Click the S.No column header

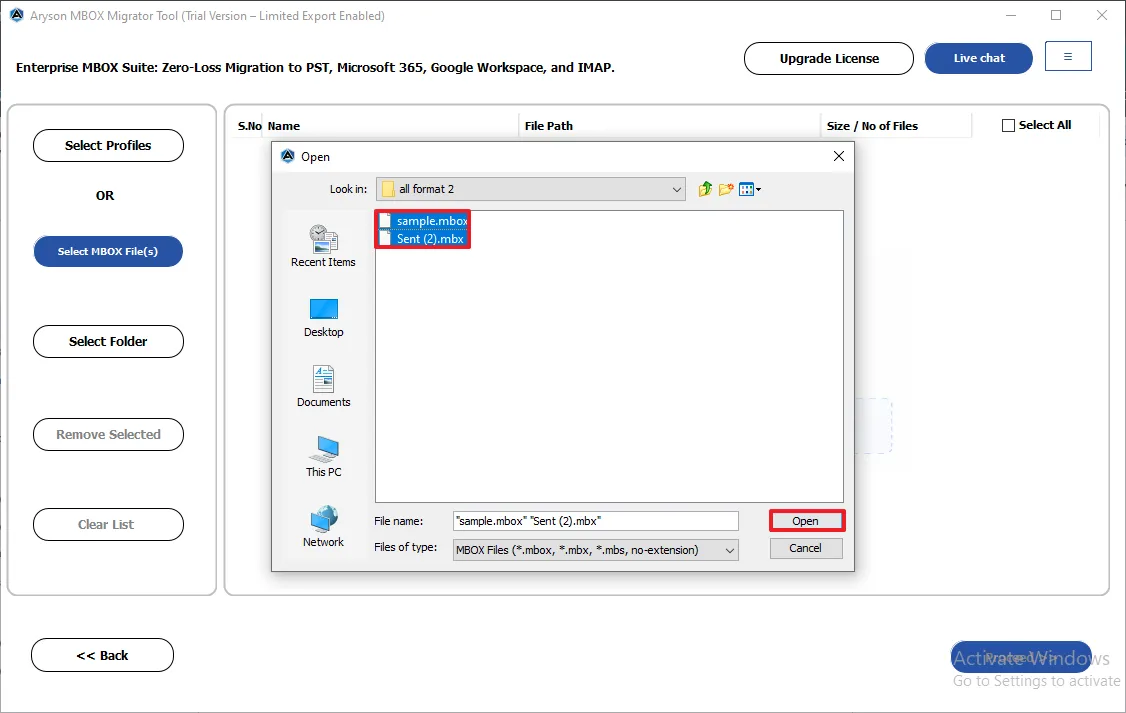249,126
